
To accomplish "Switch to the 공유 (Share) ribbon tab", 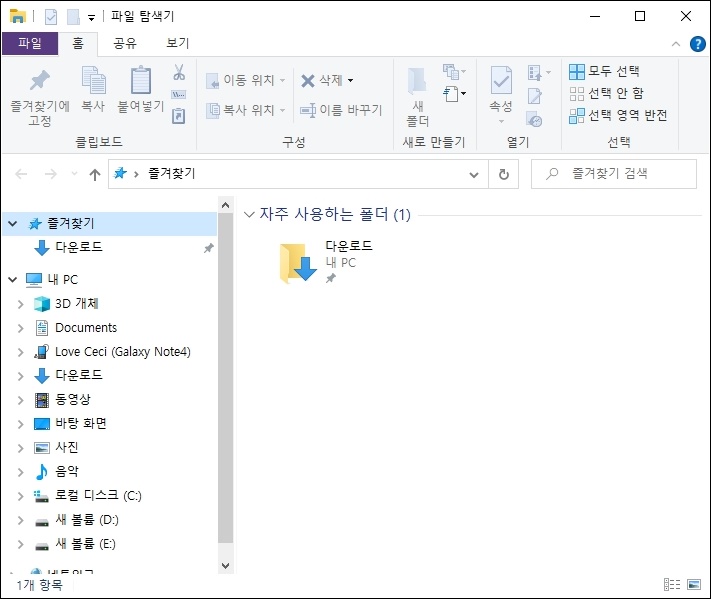I will click(x=125, y=44).
